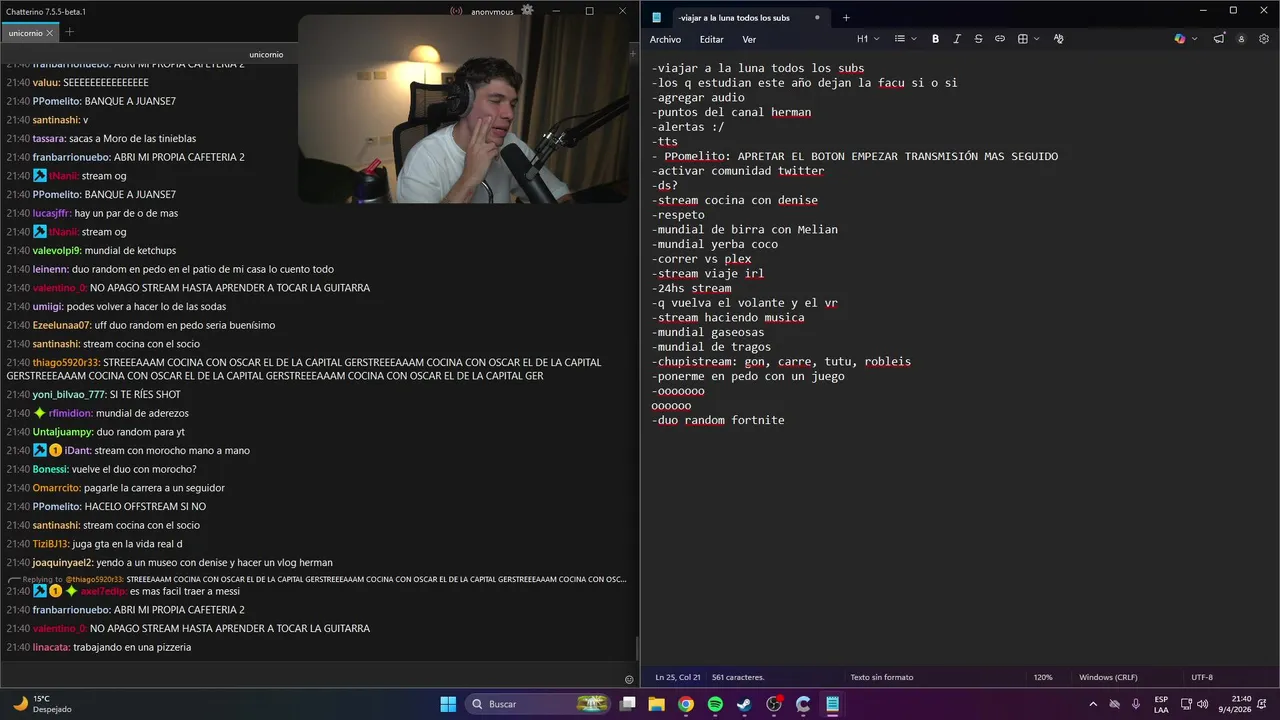Screen dimensions: 1280x720
Task: Open the 120% zoom level control
Action: pos(1043,677)
